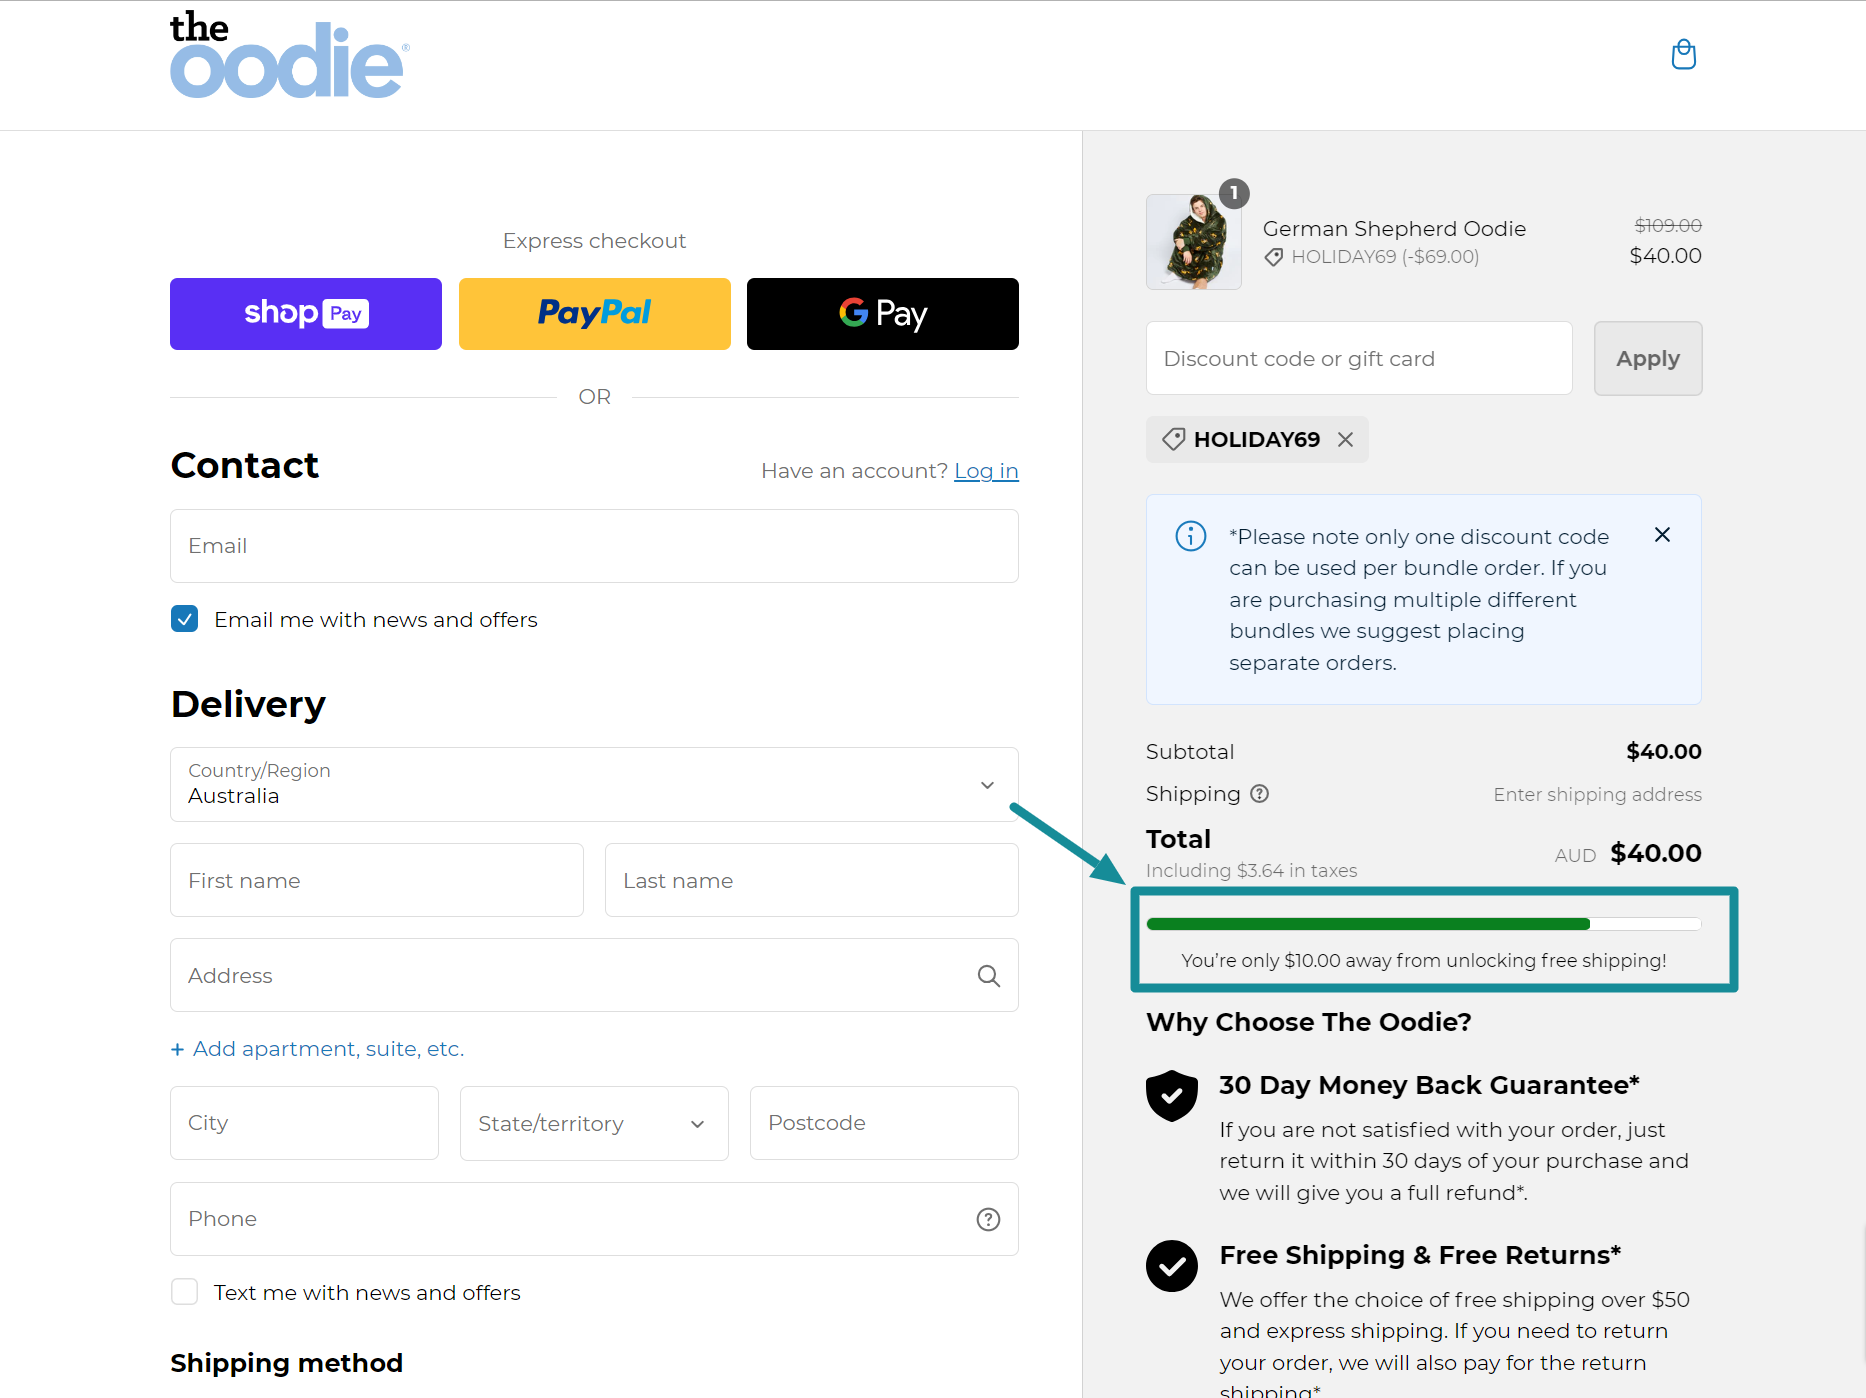Remove the HOLIDAY69 discount code
The width and height of the screenshot is (1866, 1398).
1344,439
